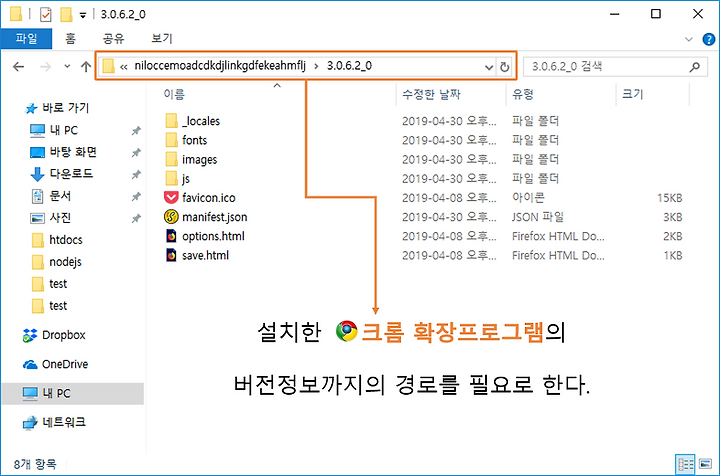Screen dimensions: 720x476
Task: Select the js folder
Action: coord(177,179)
